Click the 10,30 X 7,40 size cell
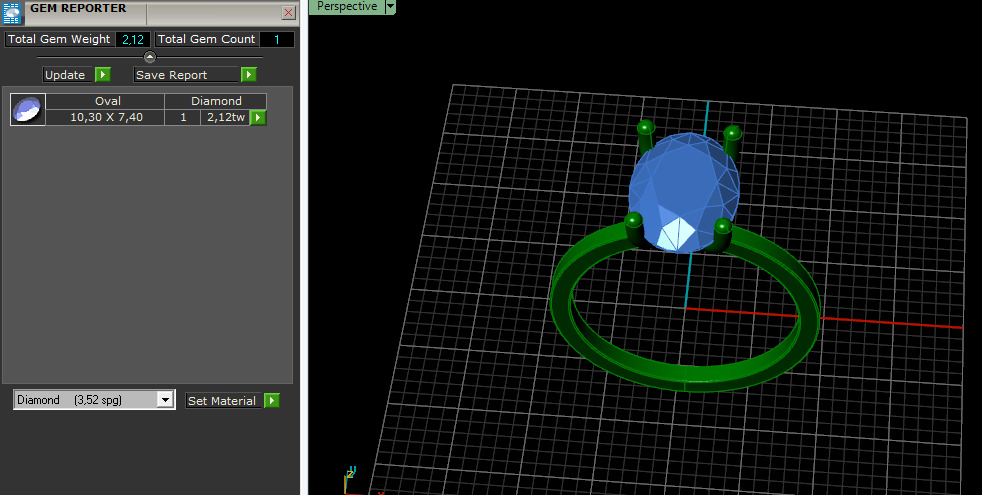 coord(105,117)
